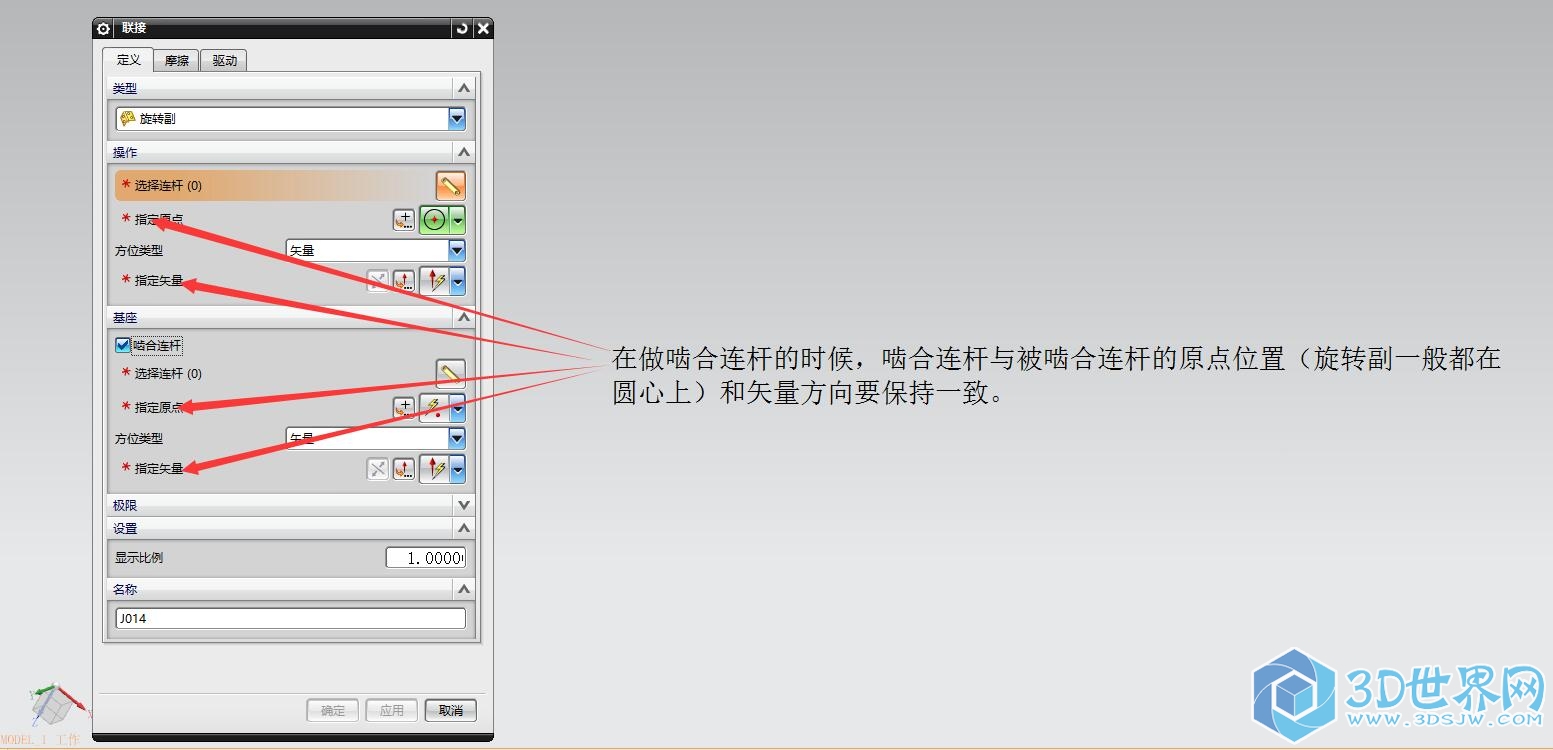Click the select link icon in 基座
The height and width of the screenshot is (750, 1553).
pyautogui.click(x=451, y=374)
